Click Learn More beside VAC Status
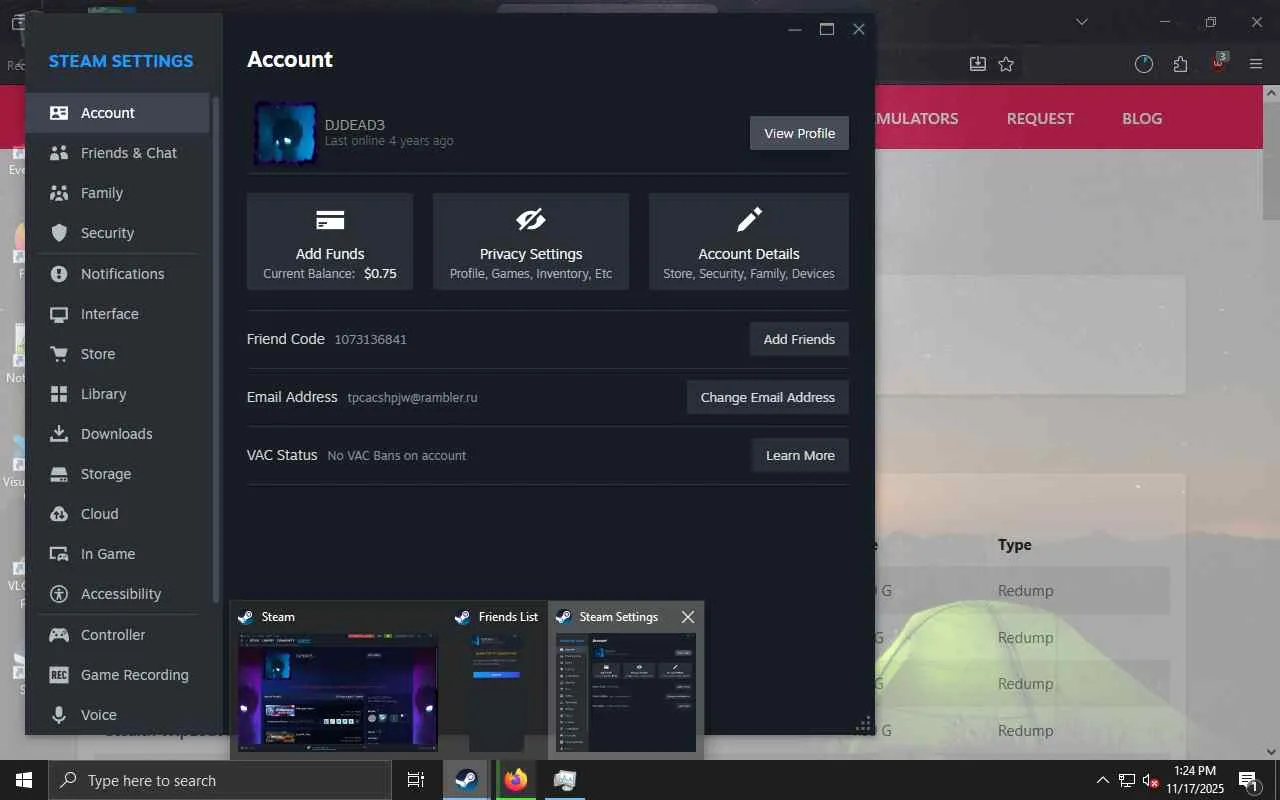The height and width of the screenshot is (800, 1280). 800,455
